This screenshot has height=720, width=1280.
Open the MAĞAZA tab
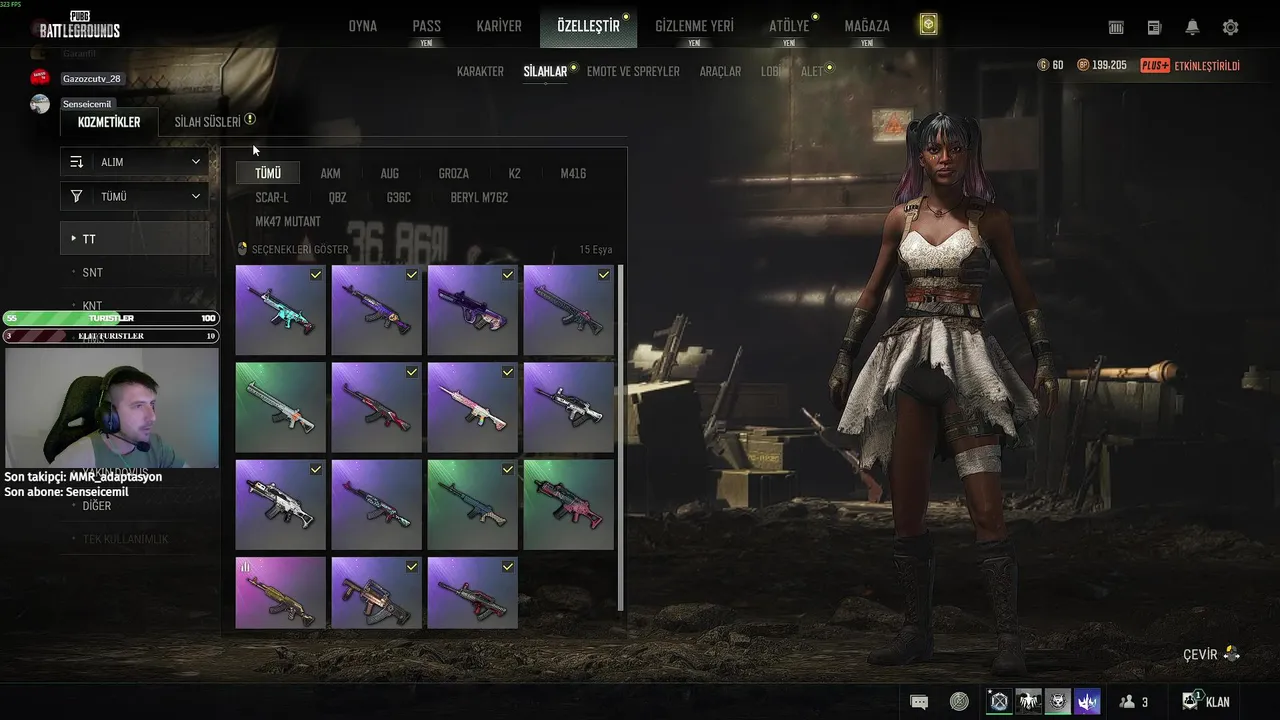tap(867, 27)
